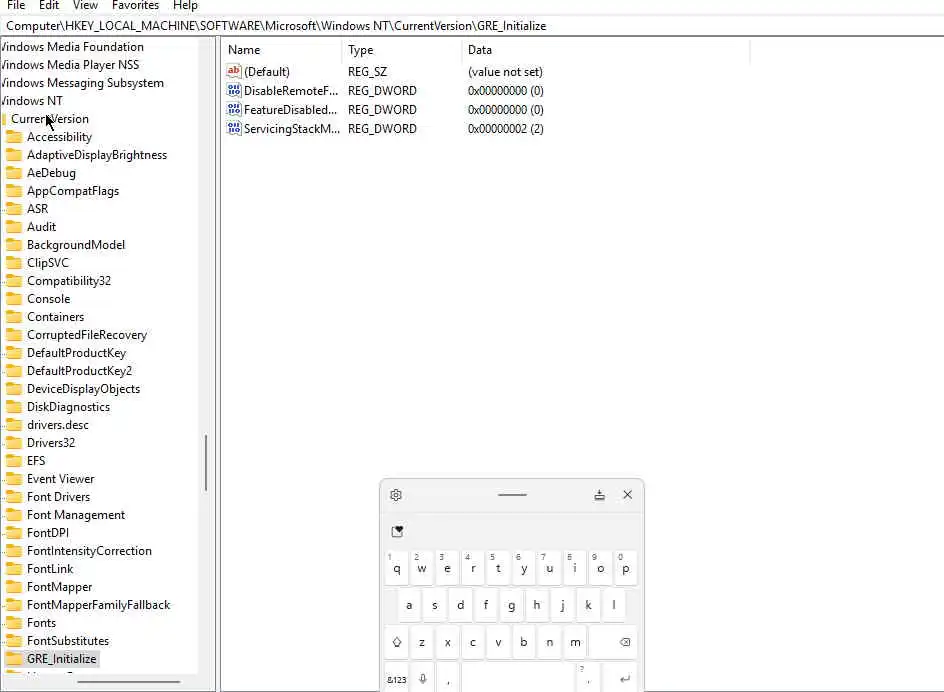Click the ASR folder icon

[x=13, y=209]
